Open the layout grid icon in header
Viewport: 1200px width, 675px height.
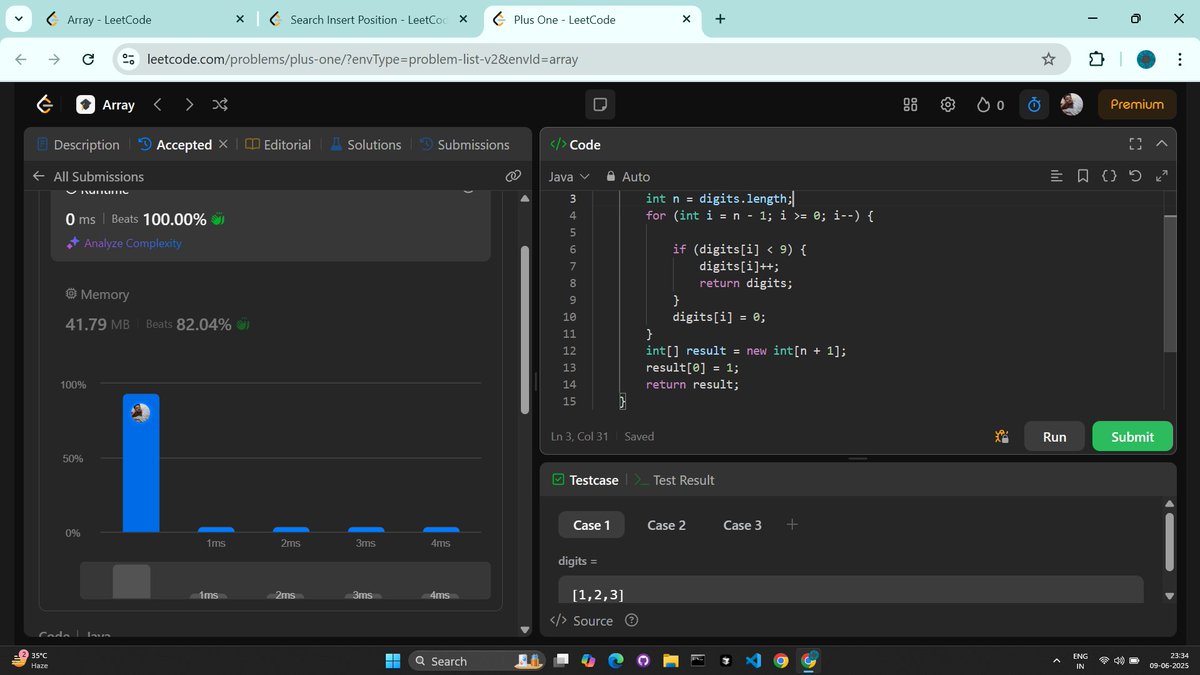[910, 104]
